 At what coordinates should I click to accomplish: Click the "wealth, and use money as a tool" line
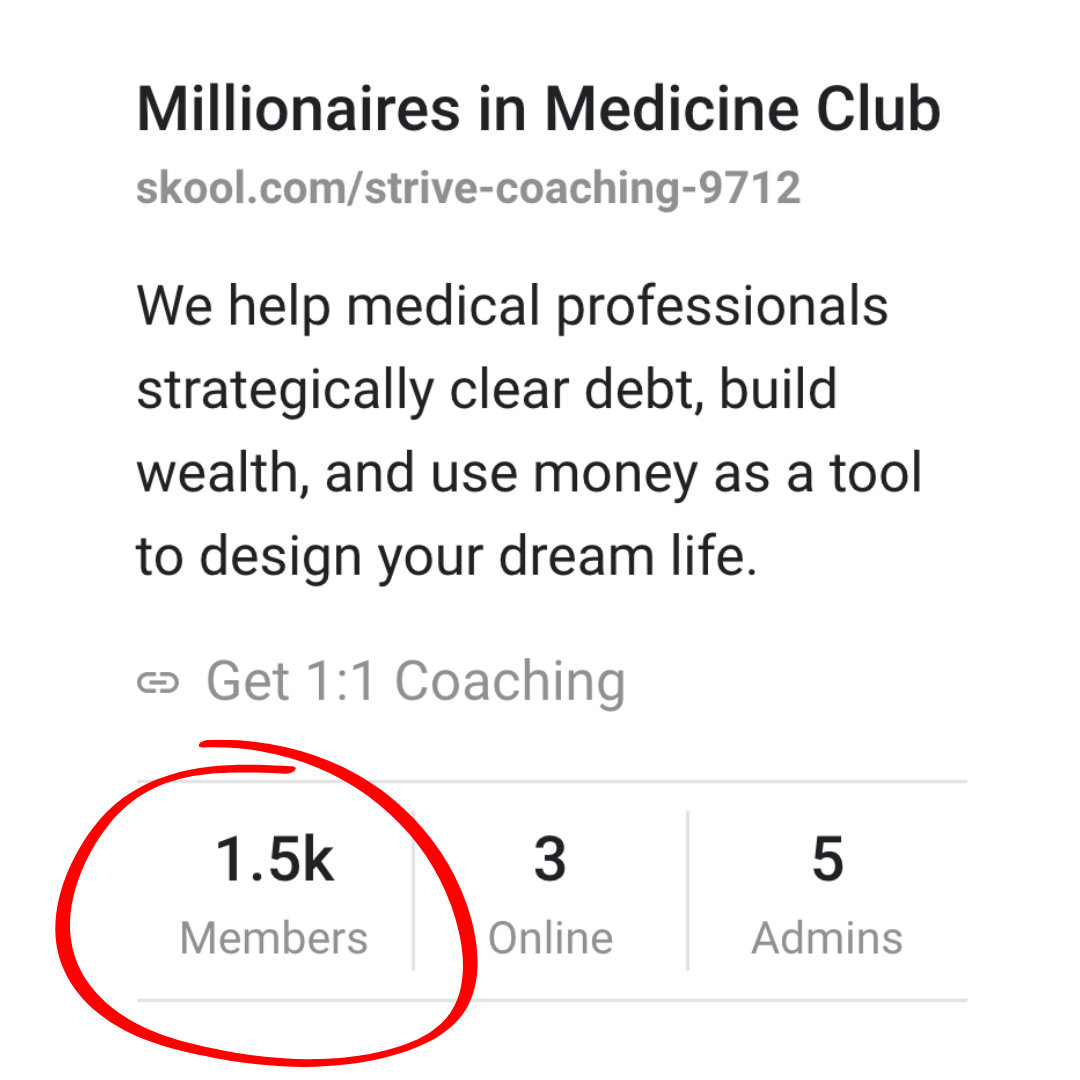pos(529,472)
